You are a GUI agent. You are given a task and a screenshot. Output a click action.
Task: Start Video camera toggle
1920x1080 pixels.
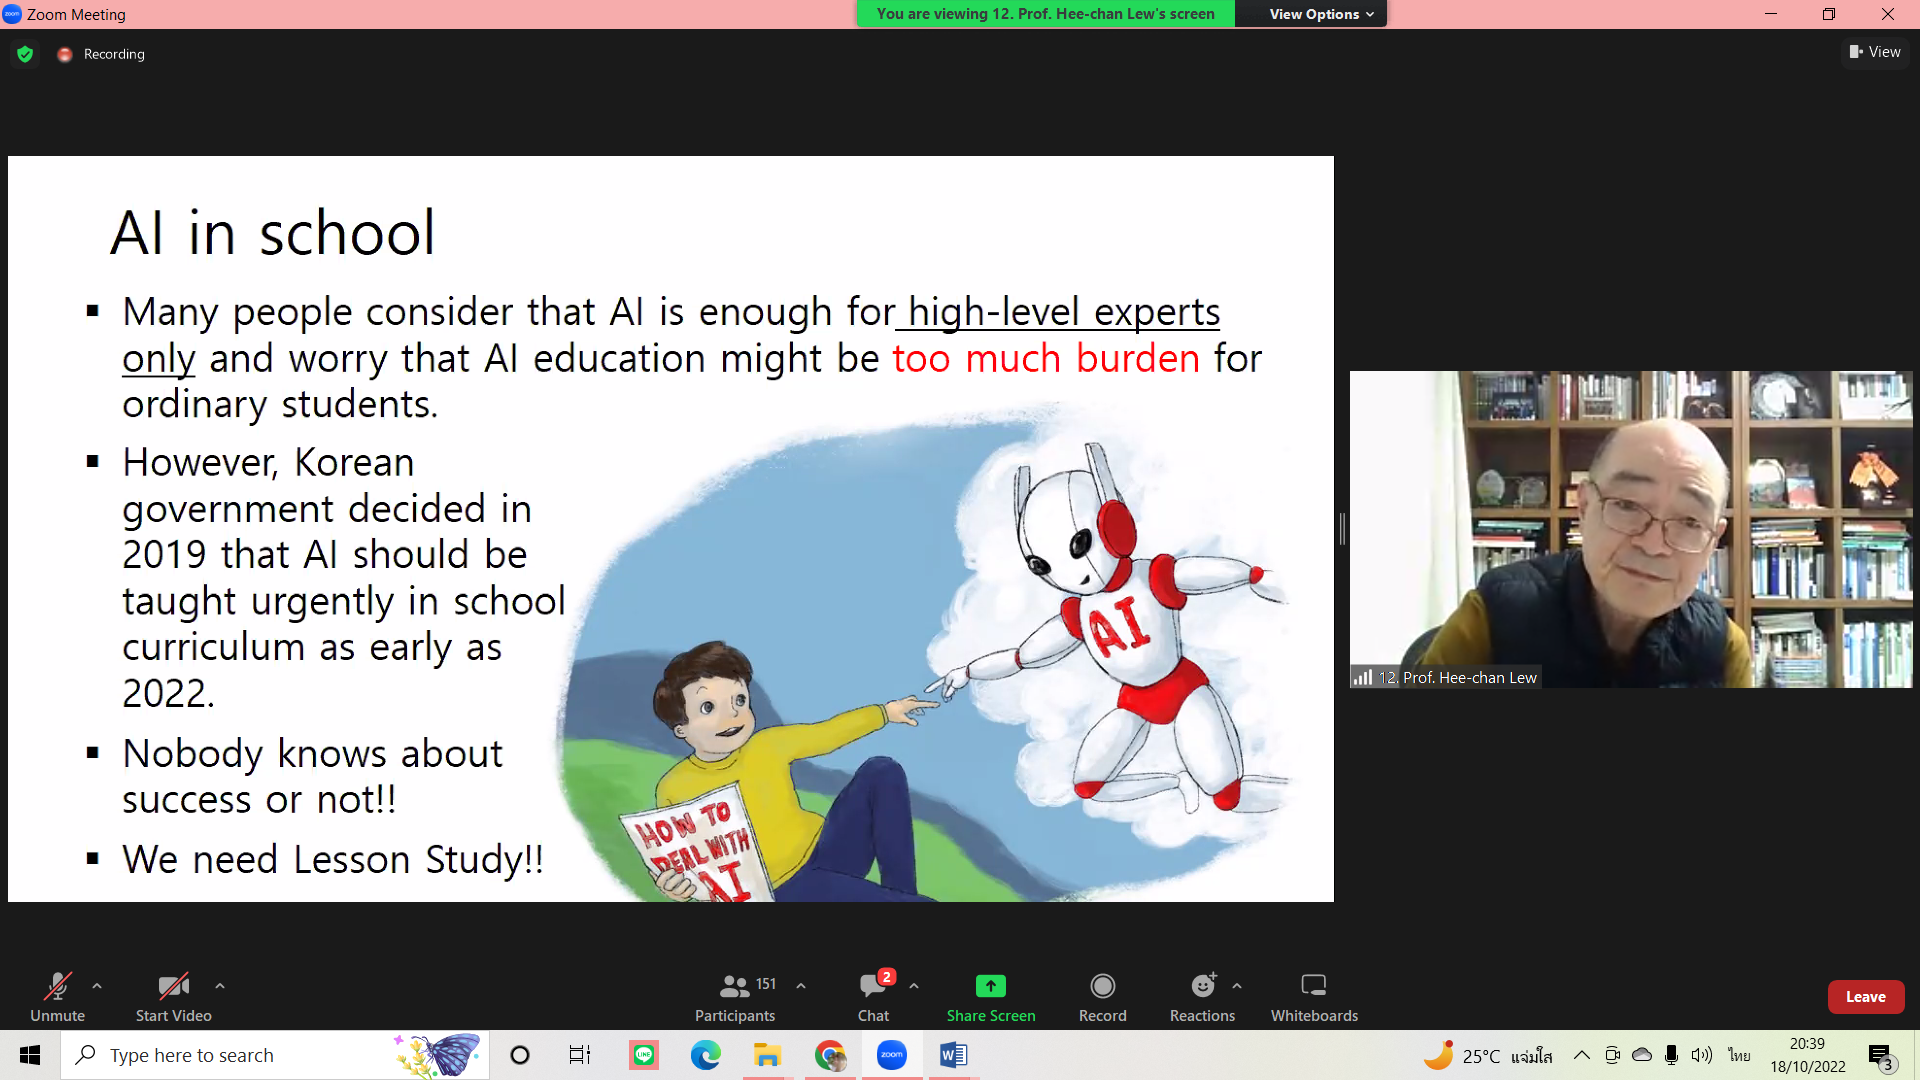point(173,987)
